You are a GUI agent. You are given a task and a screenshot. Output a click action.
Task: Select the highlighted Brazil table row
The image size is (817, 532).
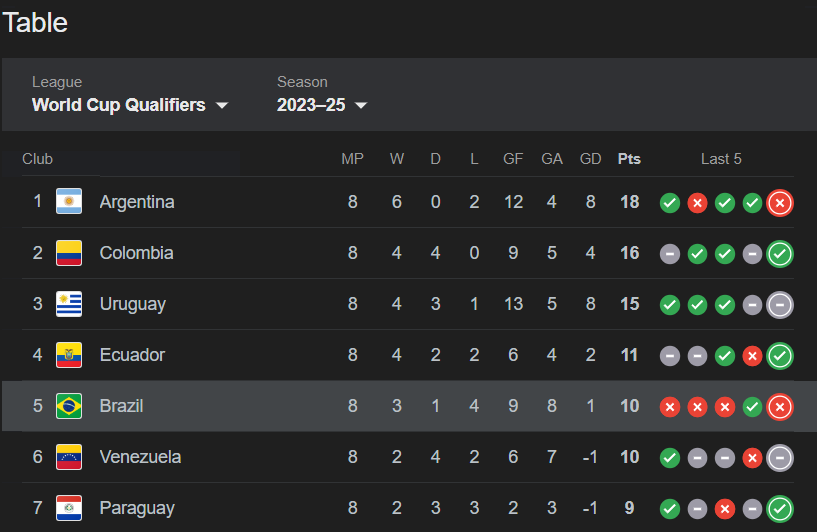pos(408,406)
